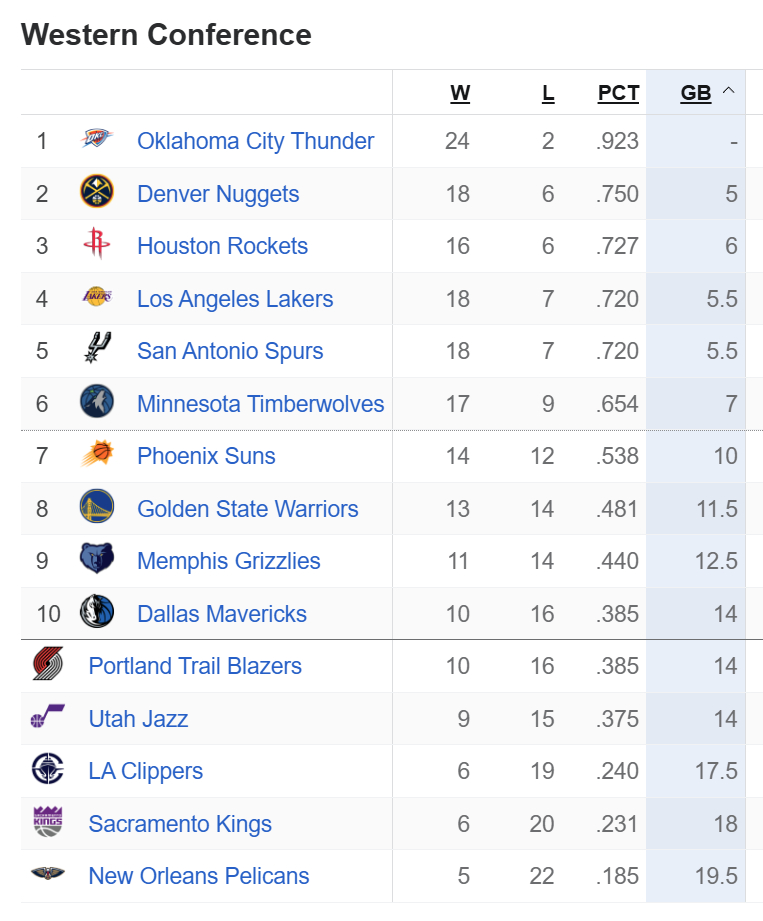
Task: Open Dallas Mavericks team link
Action: (x=222, y=614)
